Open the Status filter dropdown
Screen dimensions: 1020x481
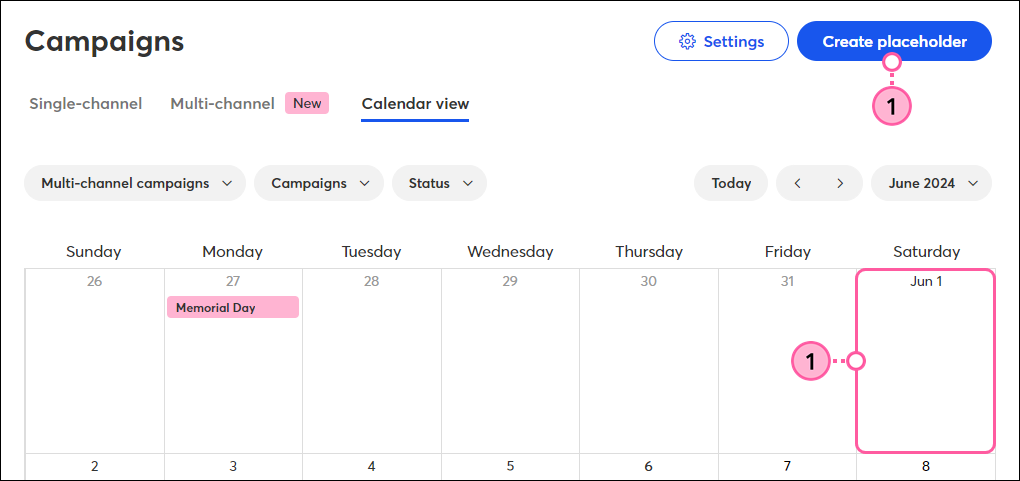(x=439, y=184)
